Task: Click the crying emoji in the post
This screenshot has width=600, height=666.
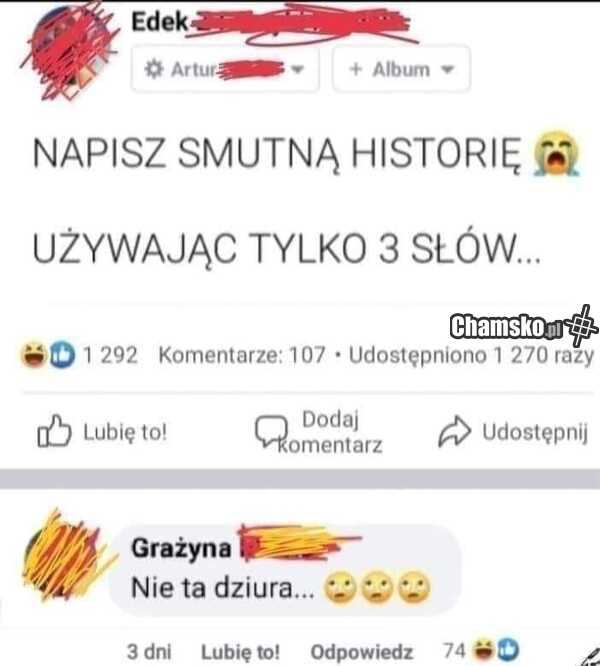Action: (556, 153)
